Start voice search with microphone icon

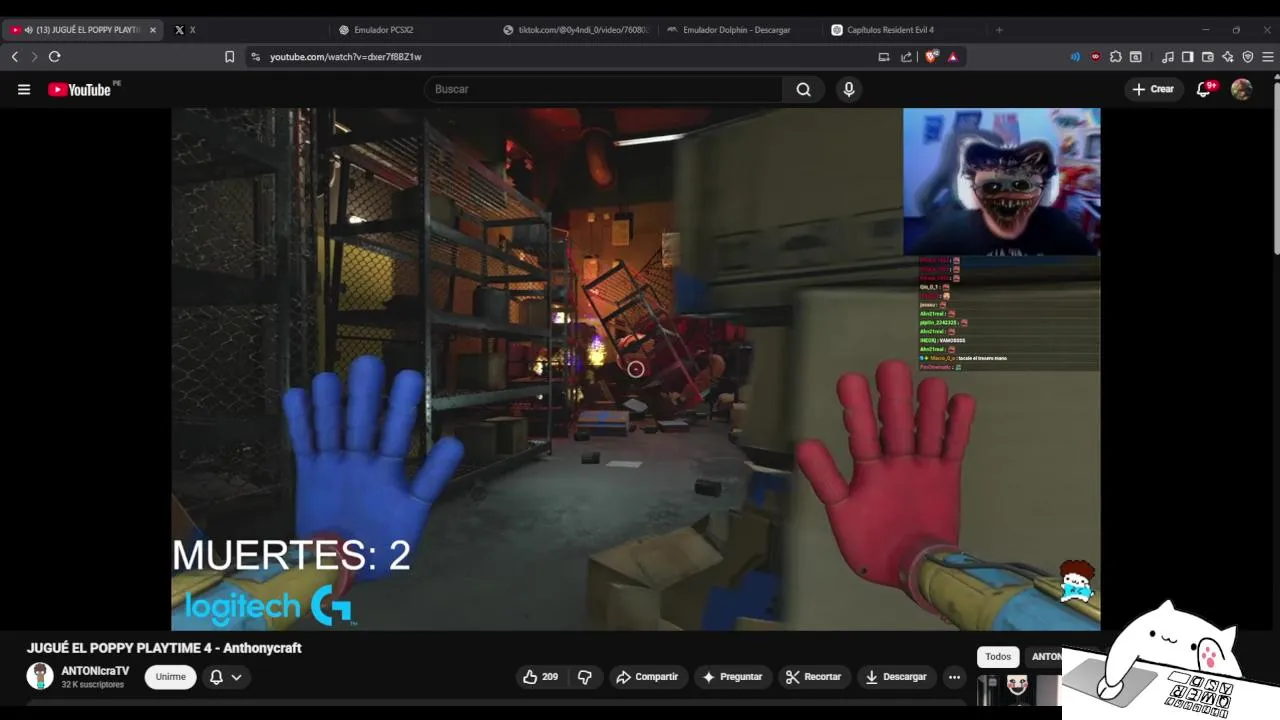tap(849, 89)
